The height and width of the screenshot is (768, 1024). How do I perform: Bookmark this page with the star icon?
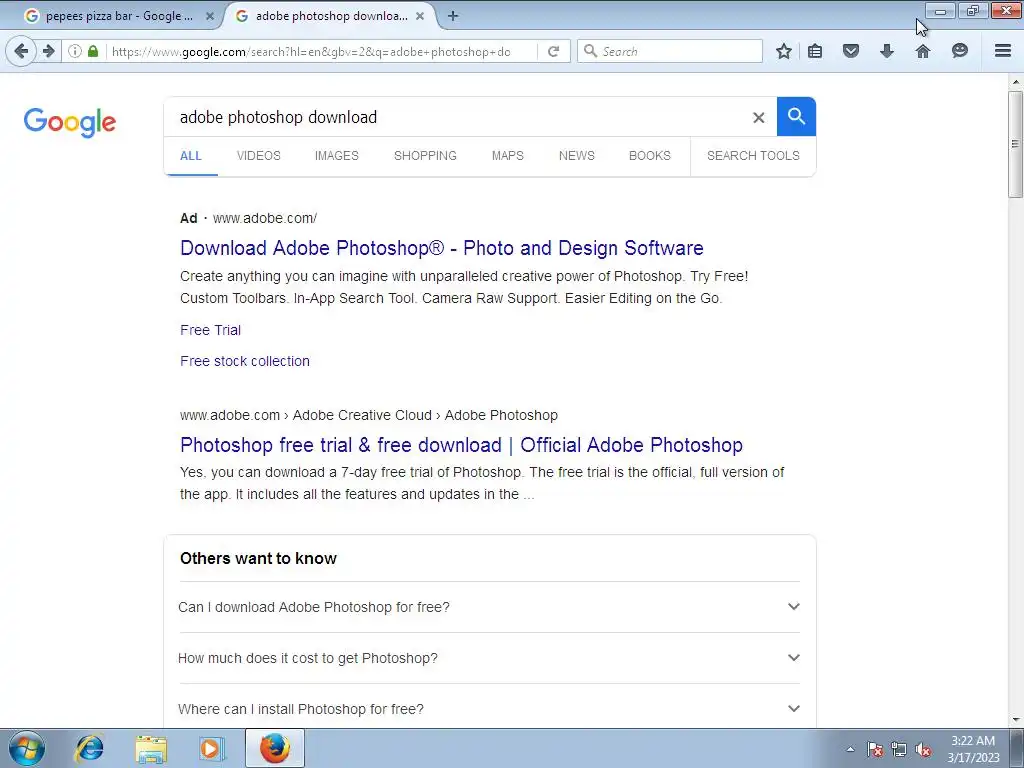point(784,51)
